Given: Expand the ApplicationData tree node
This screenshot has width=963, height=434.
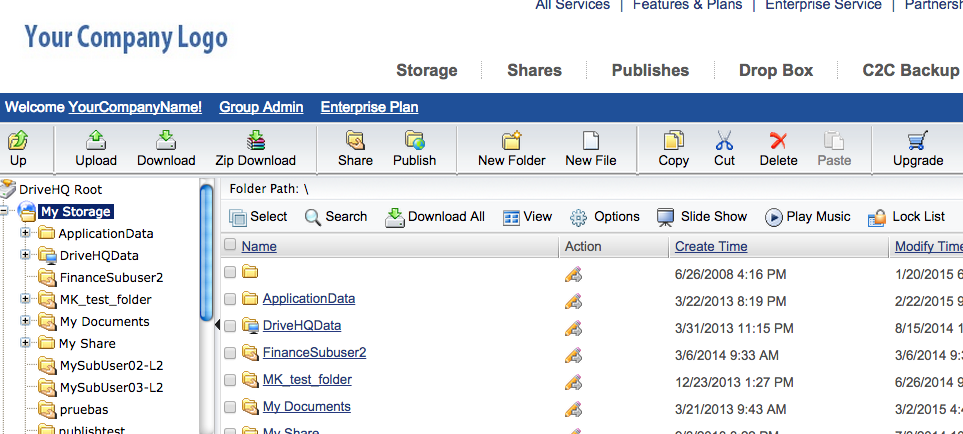Looking at the screenshot, I should click(x=26, y=233).
